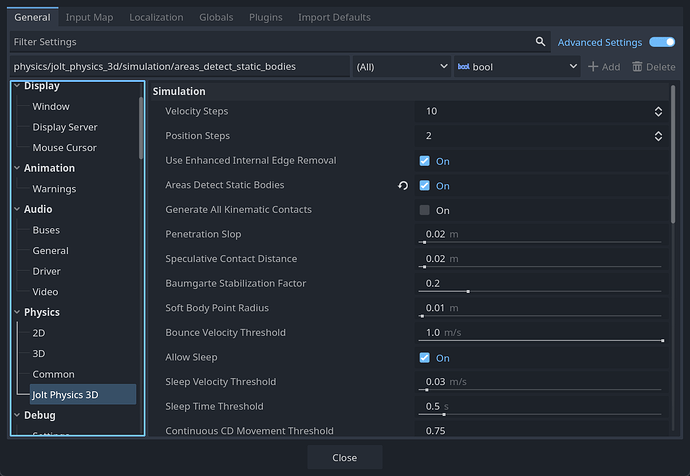Select Display Server in the tree
690x476 pixels.
click(x=65, y=127)
